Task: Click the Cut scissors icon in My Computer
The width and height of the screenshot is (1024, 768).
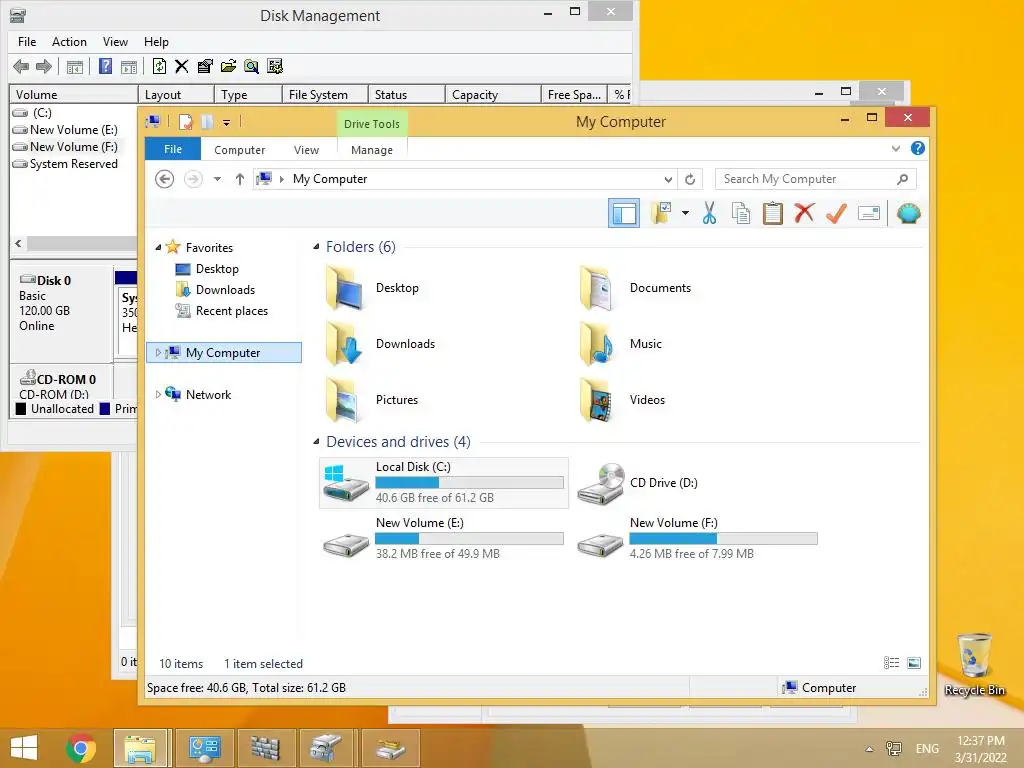Action: point(709,214)
